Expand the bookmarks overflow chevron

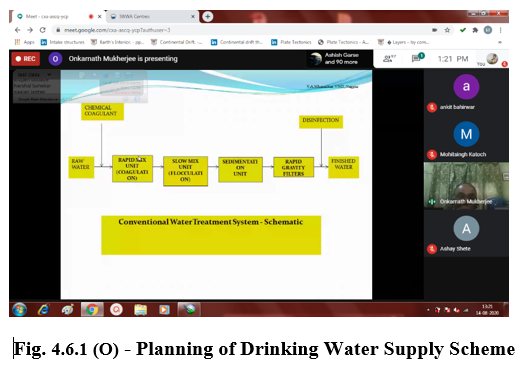coord(500,42)
